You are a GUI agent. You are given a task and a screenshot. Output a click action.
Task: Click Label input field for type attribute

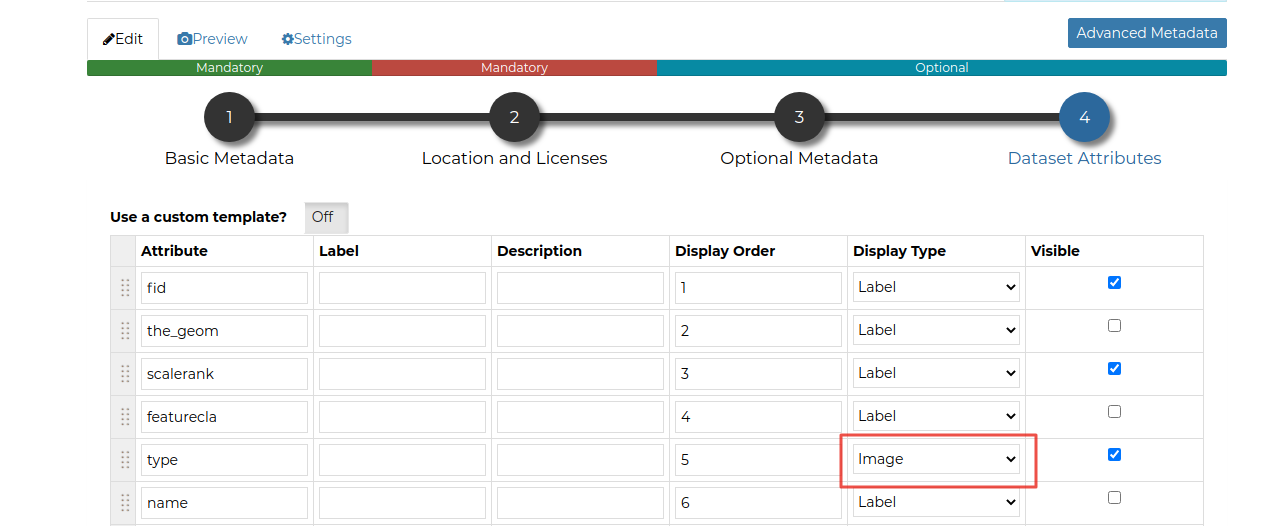402,460
